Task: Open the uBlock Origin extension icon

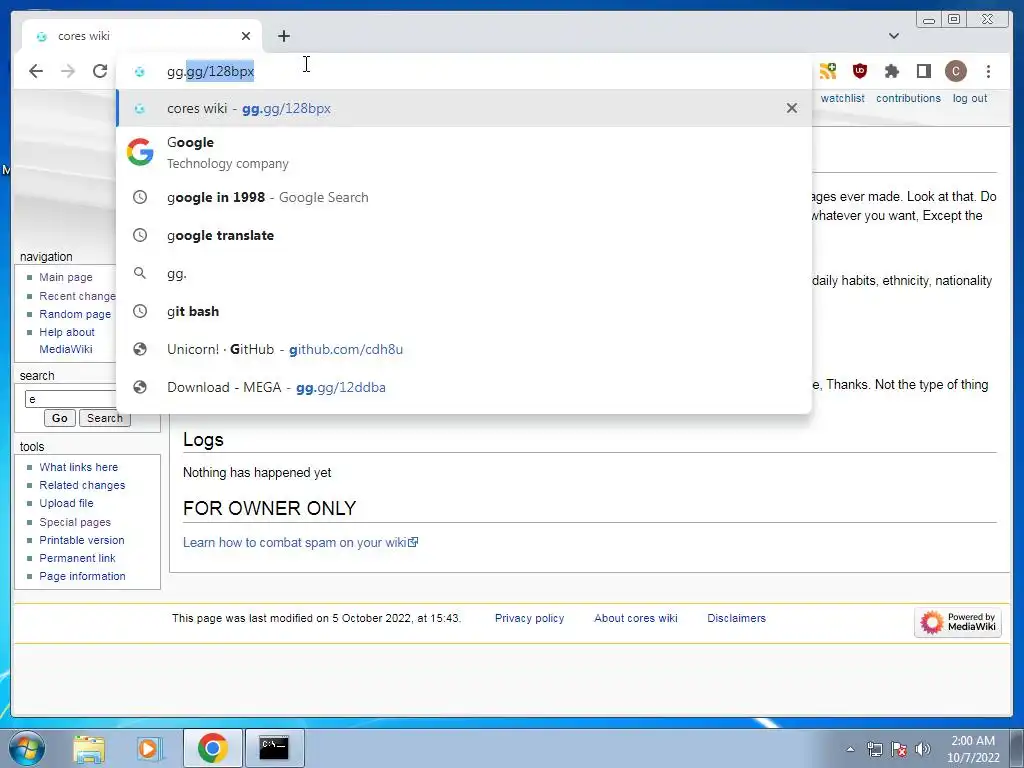Action: [859, 71]
